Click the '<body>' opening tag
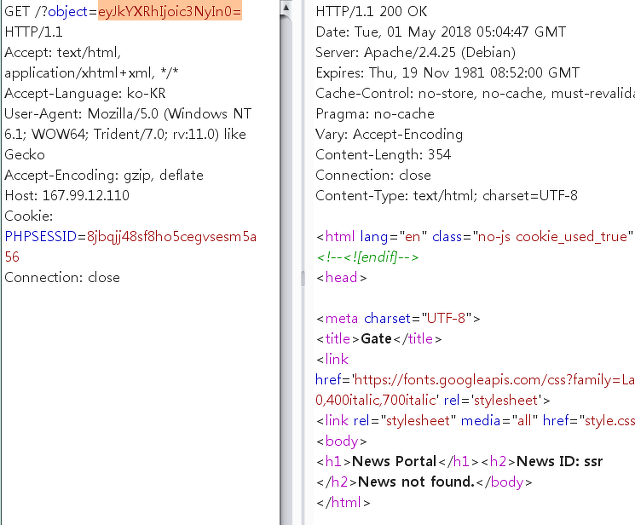 341,441
